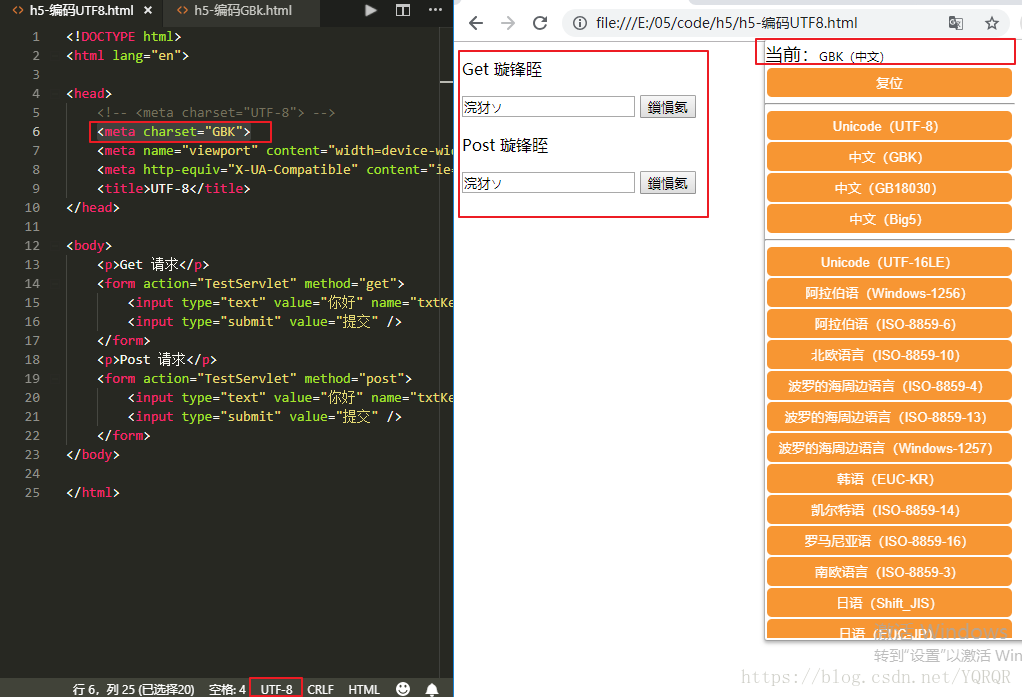
Task: Select 波罗的海周边语言 (ISO-8859-13) encoding
Action: pos(889,417)
